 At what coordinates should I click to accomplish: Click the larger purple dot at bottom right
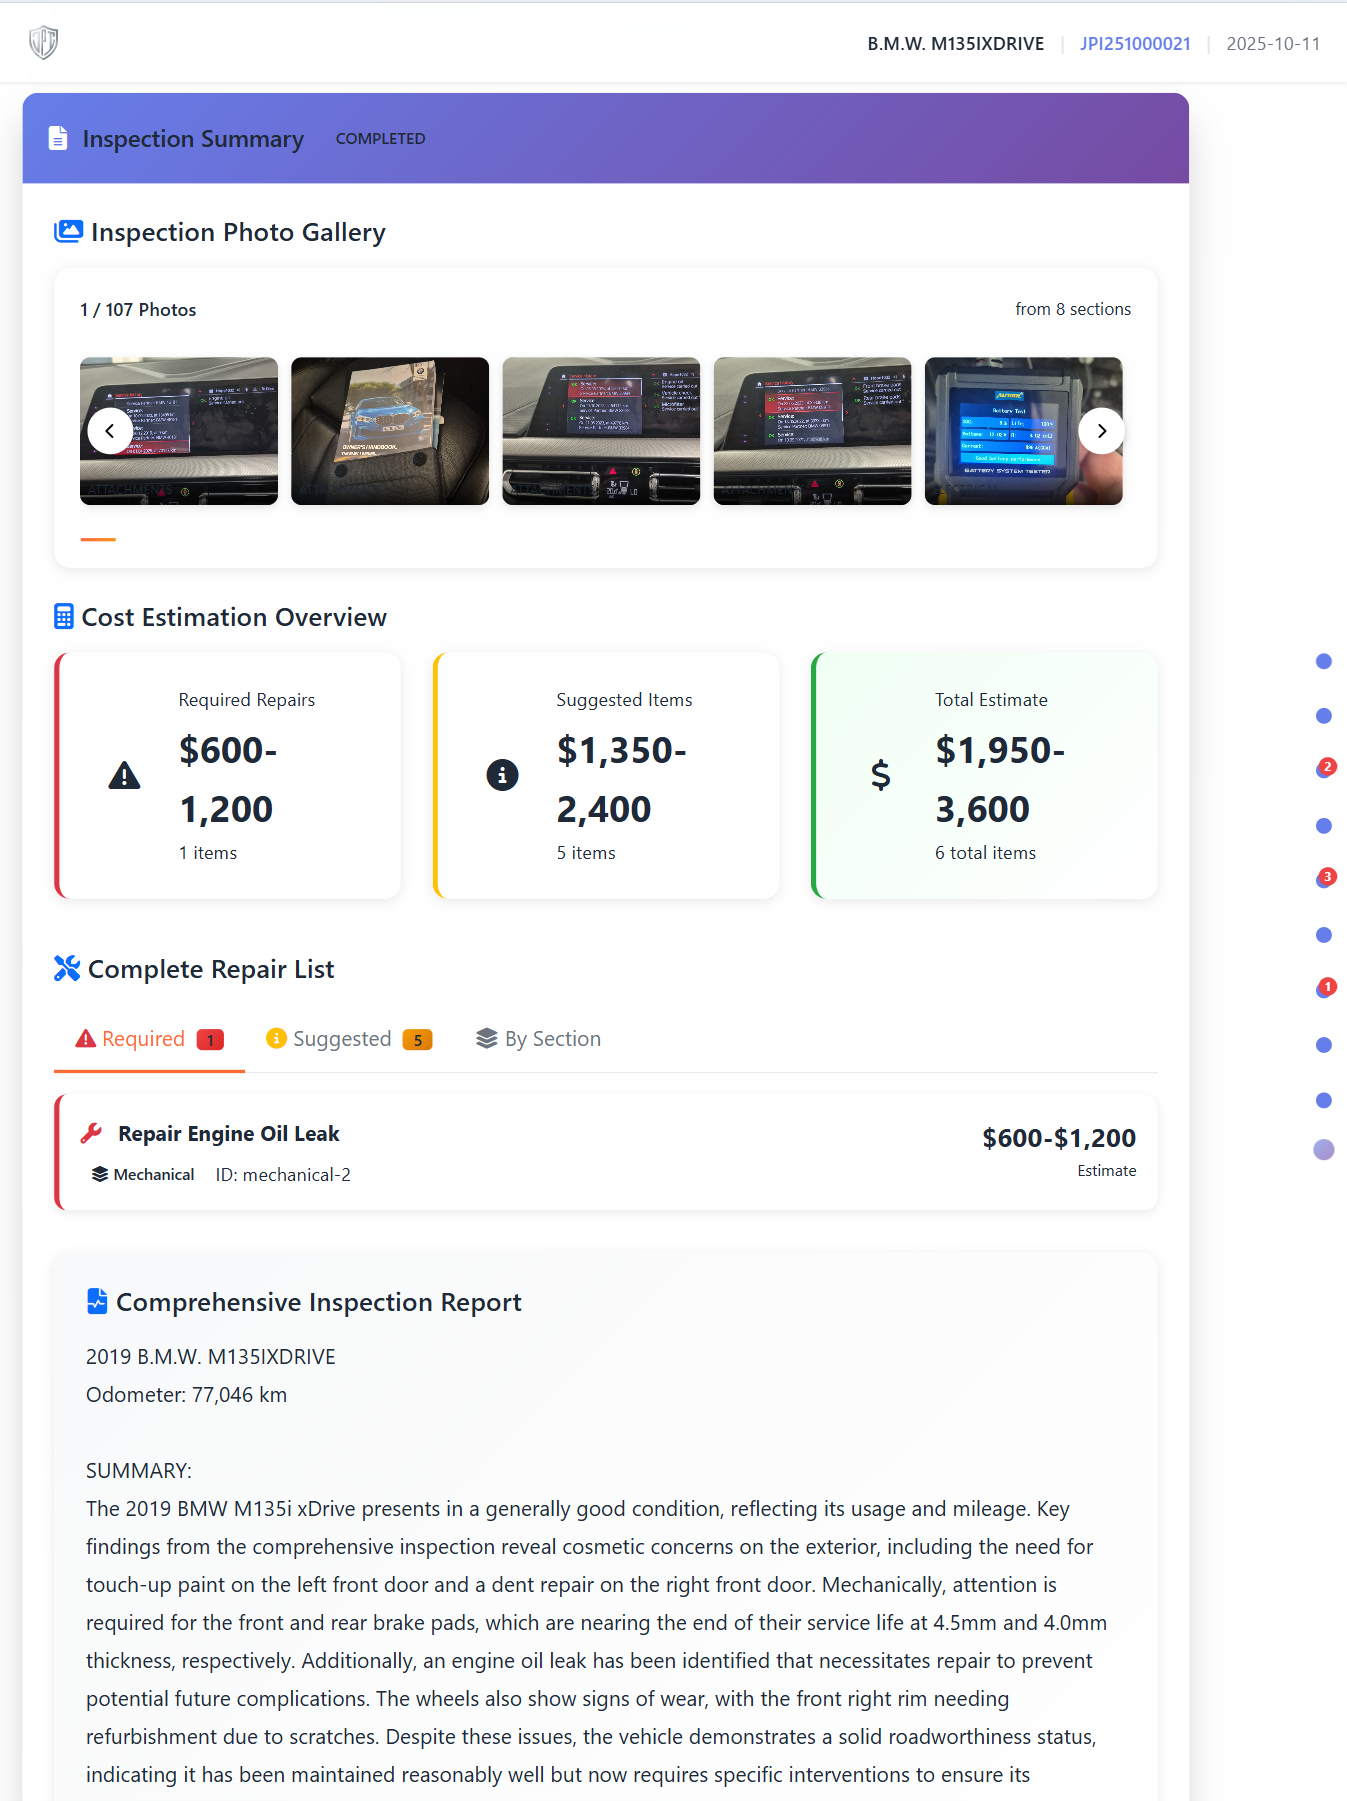pos(1324,1150)
